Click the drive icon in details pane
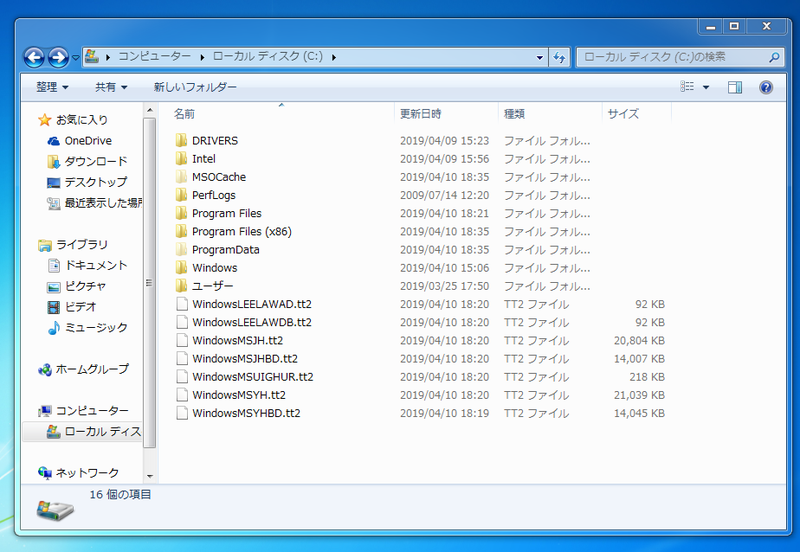Viewport: 800px width, 552px height. coord(55,510)
